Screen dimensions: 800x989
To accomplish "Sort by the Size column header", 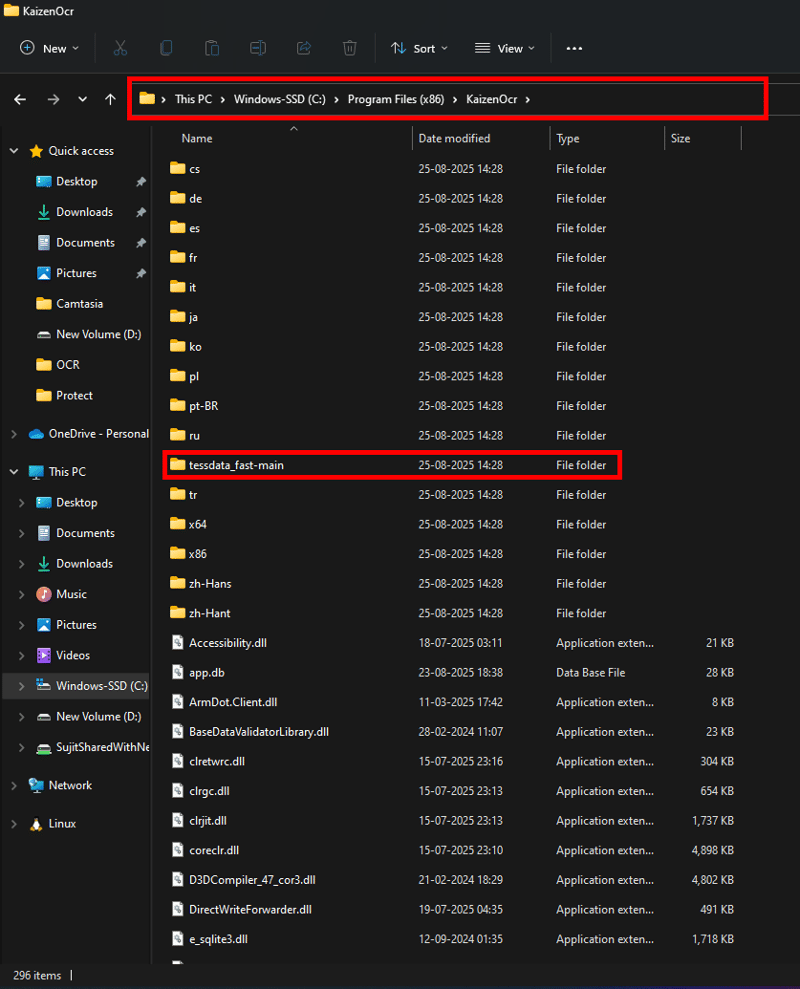I will (681, 138).
